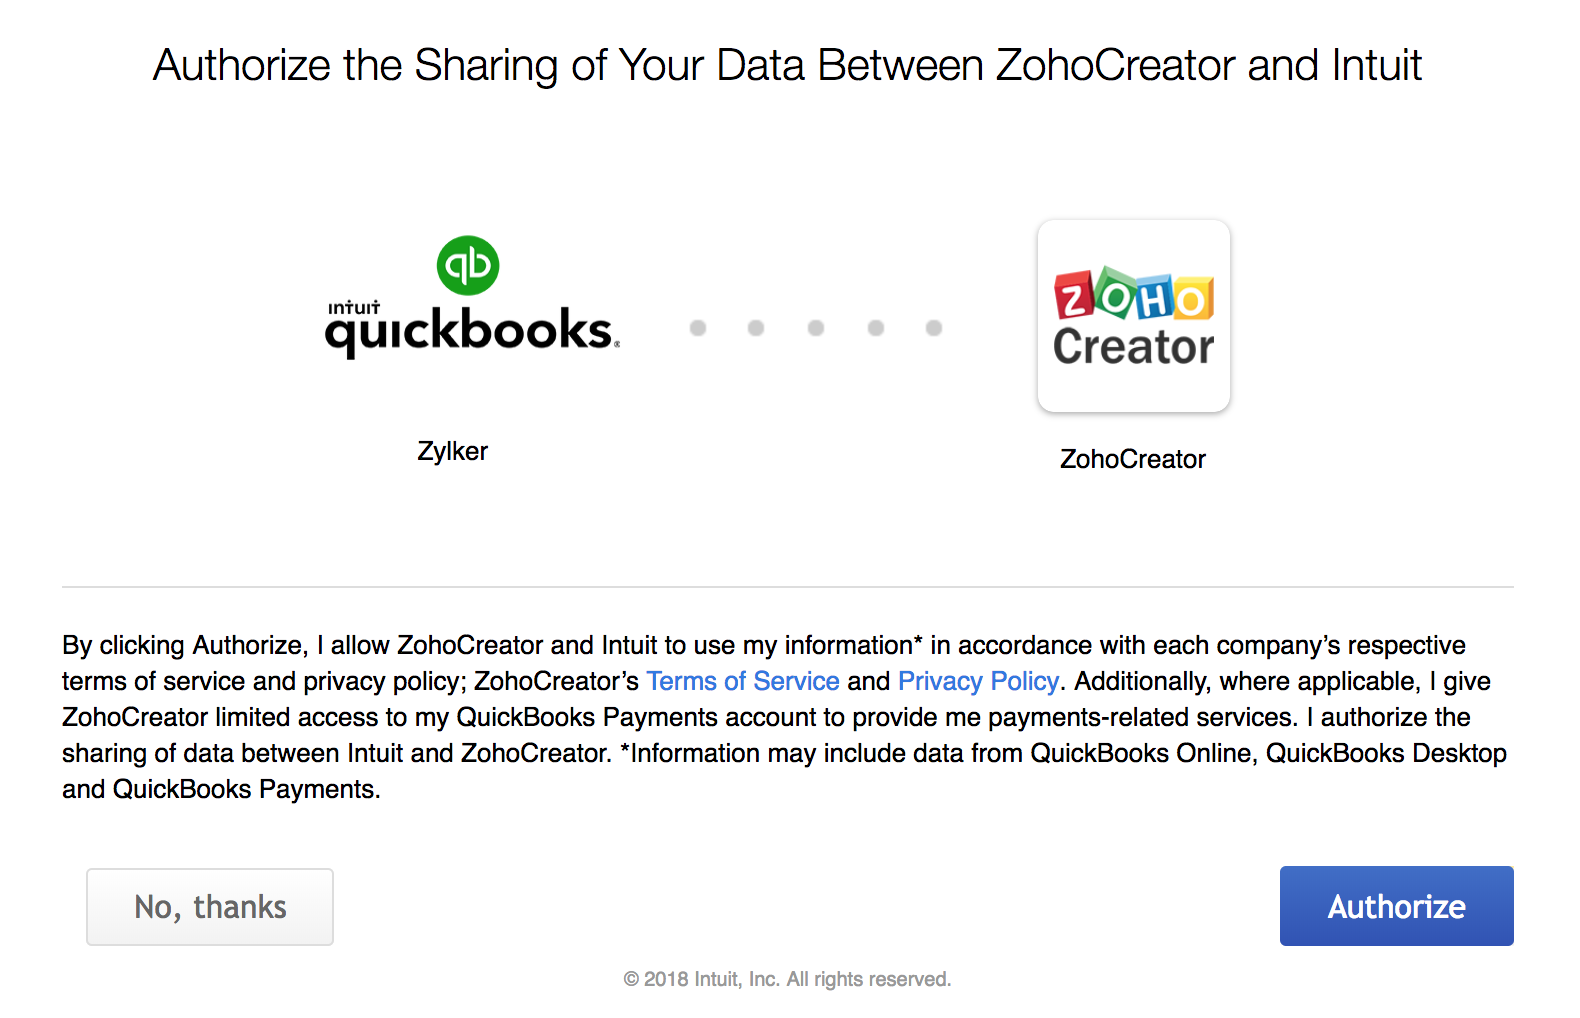This screenshot has height=1018, width=1580.
Task: Decline by pressing No, thanks
Action: coord(210,907)
